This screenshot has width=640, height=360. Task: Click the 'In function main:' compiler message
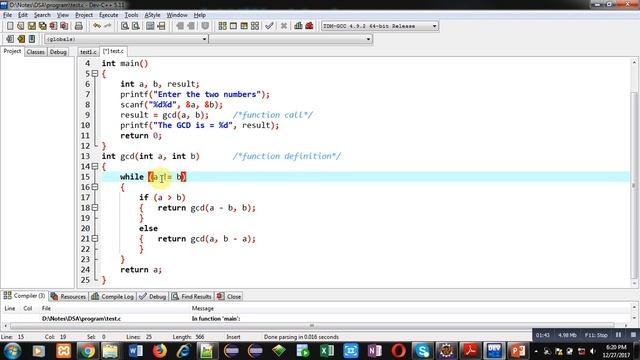(x=216, y=318)
